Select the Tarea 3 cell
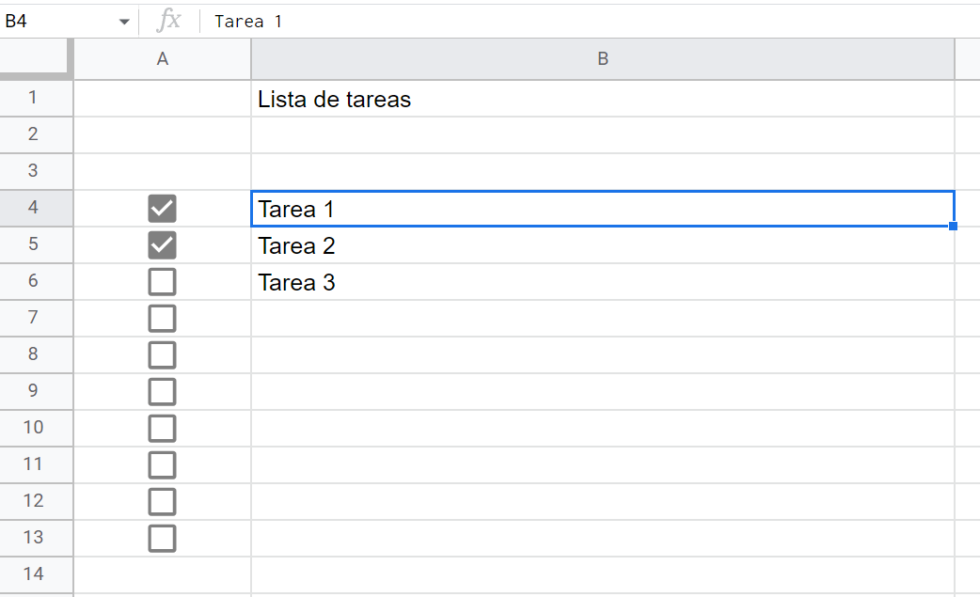980x597 pixels. click(602, 282)
